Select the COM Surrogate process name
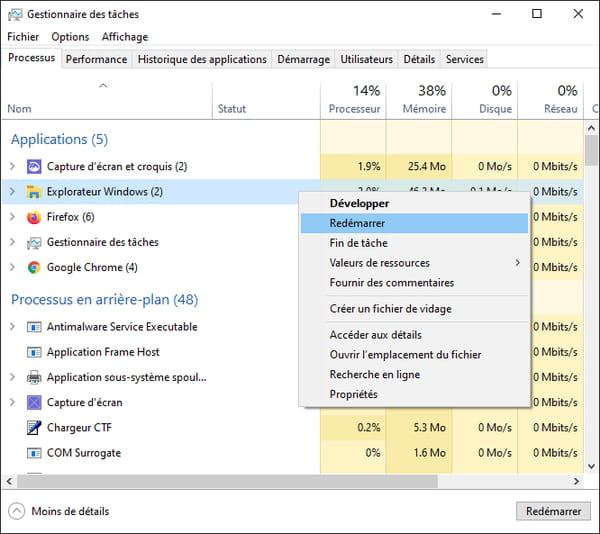600x534 pixels. 84,453
